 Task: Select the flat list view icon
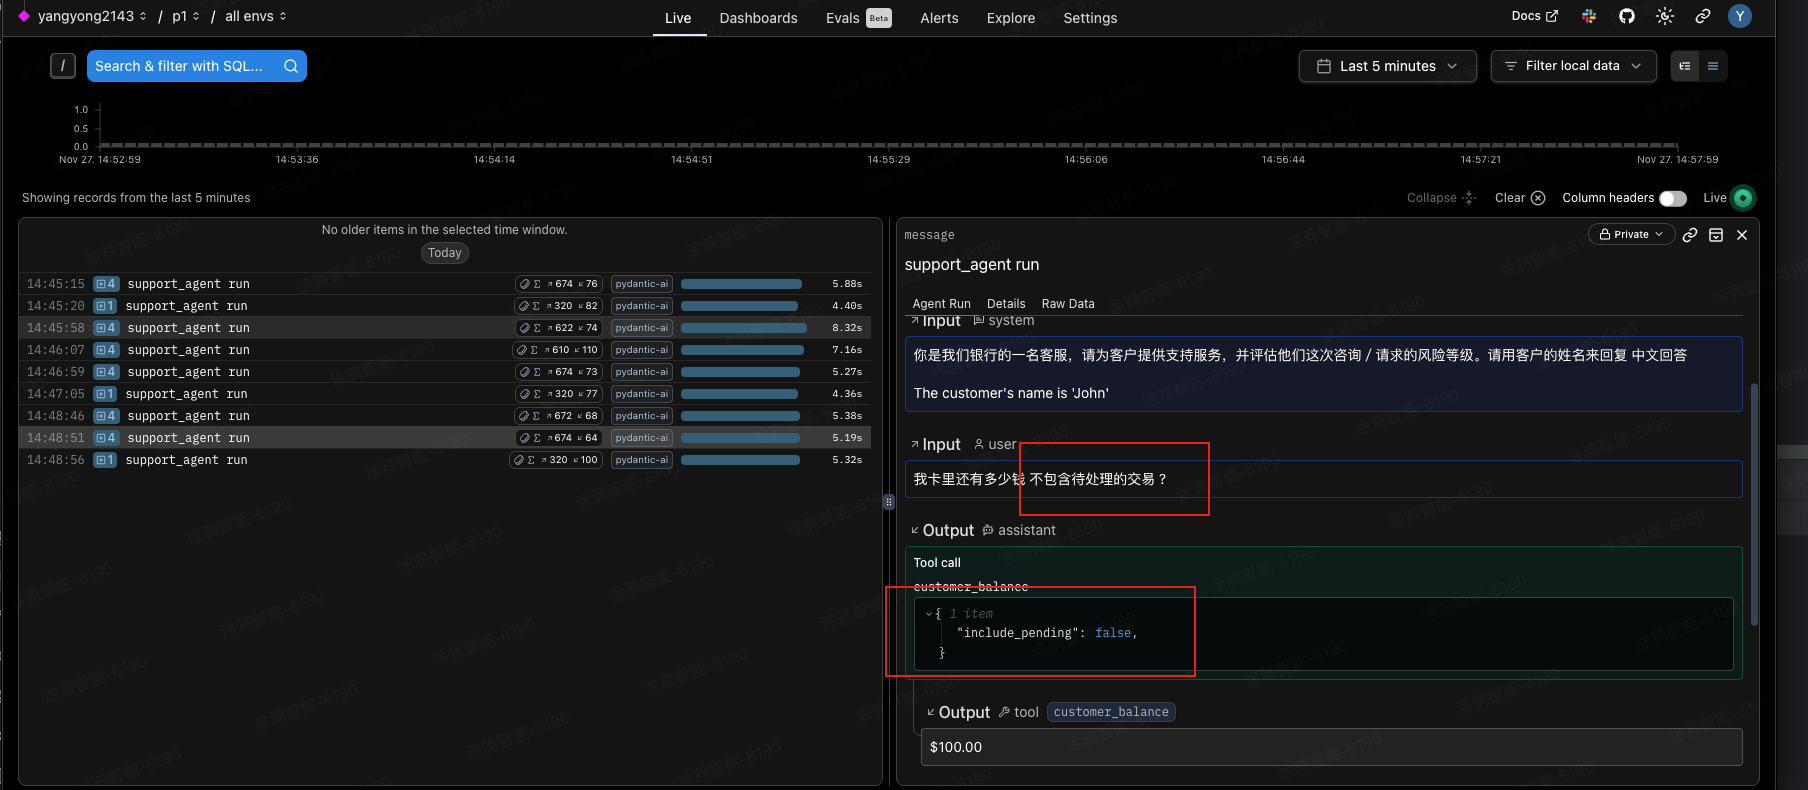click(1713, 66)
